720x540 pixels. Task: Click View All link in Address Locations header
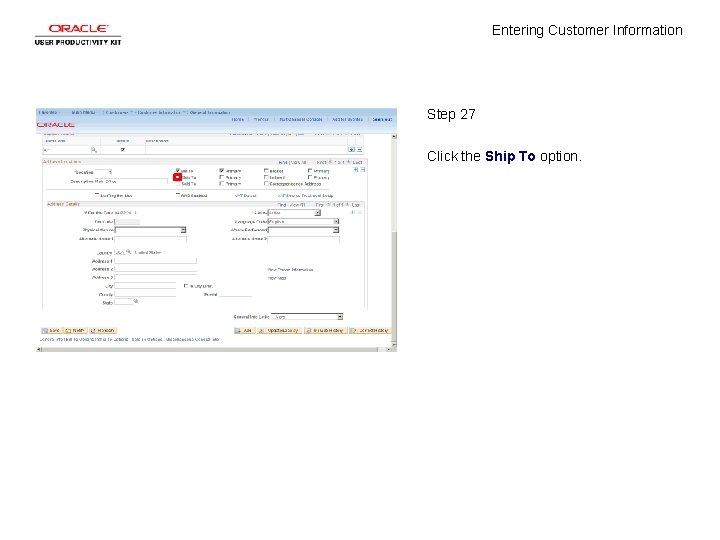coord(298,162)
